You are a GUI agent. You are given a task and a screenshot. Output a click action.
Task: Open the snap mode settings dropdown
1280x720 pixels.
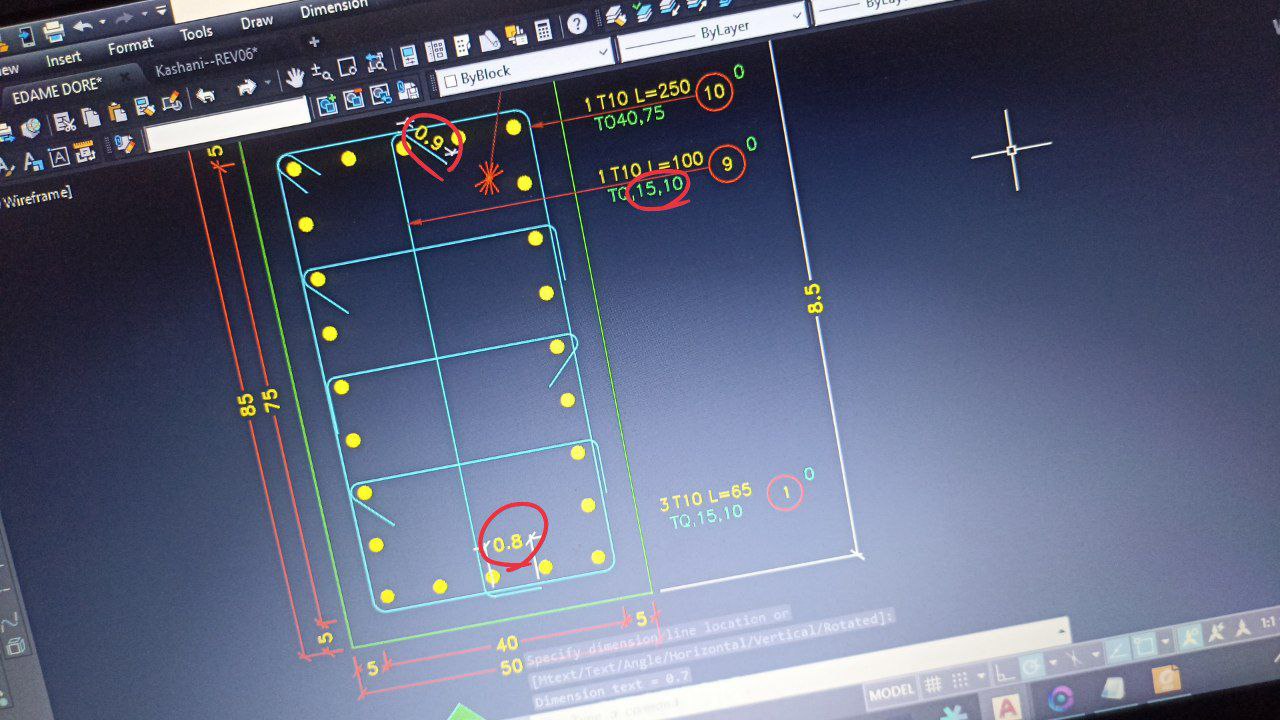tap(979, 677)
